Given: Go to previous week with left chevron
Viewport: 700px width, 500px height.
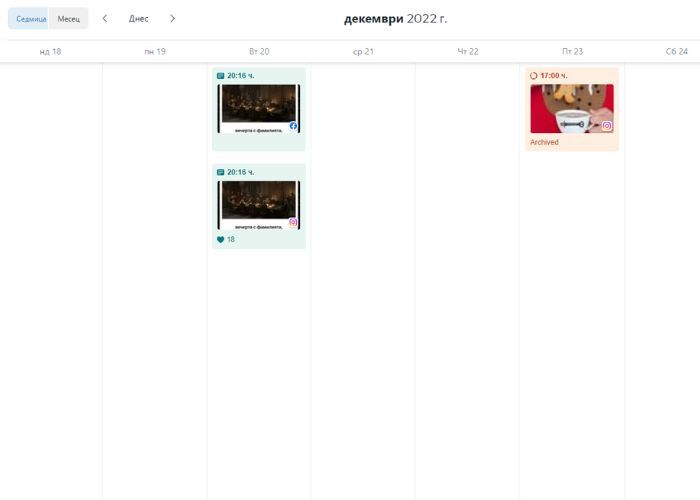Looking at the screenshot, I should [104, 19].
